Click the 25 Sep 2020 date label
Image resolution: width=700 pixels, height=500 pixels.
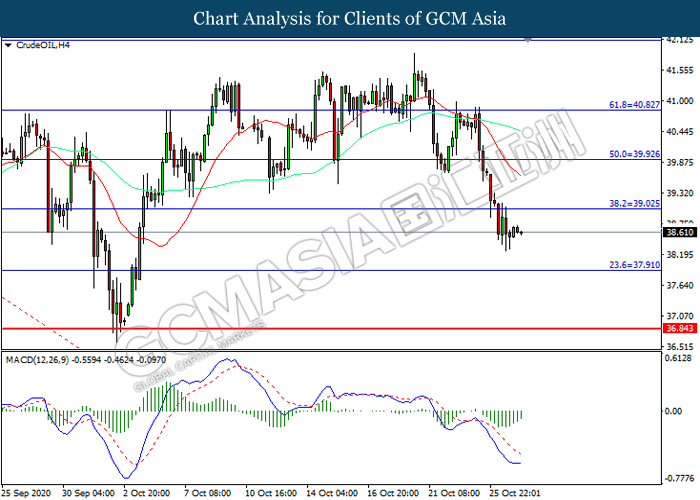[28, 494]
